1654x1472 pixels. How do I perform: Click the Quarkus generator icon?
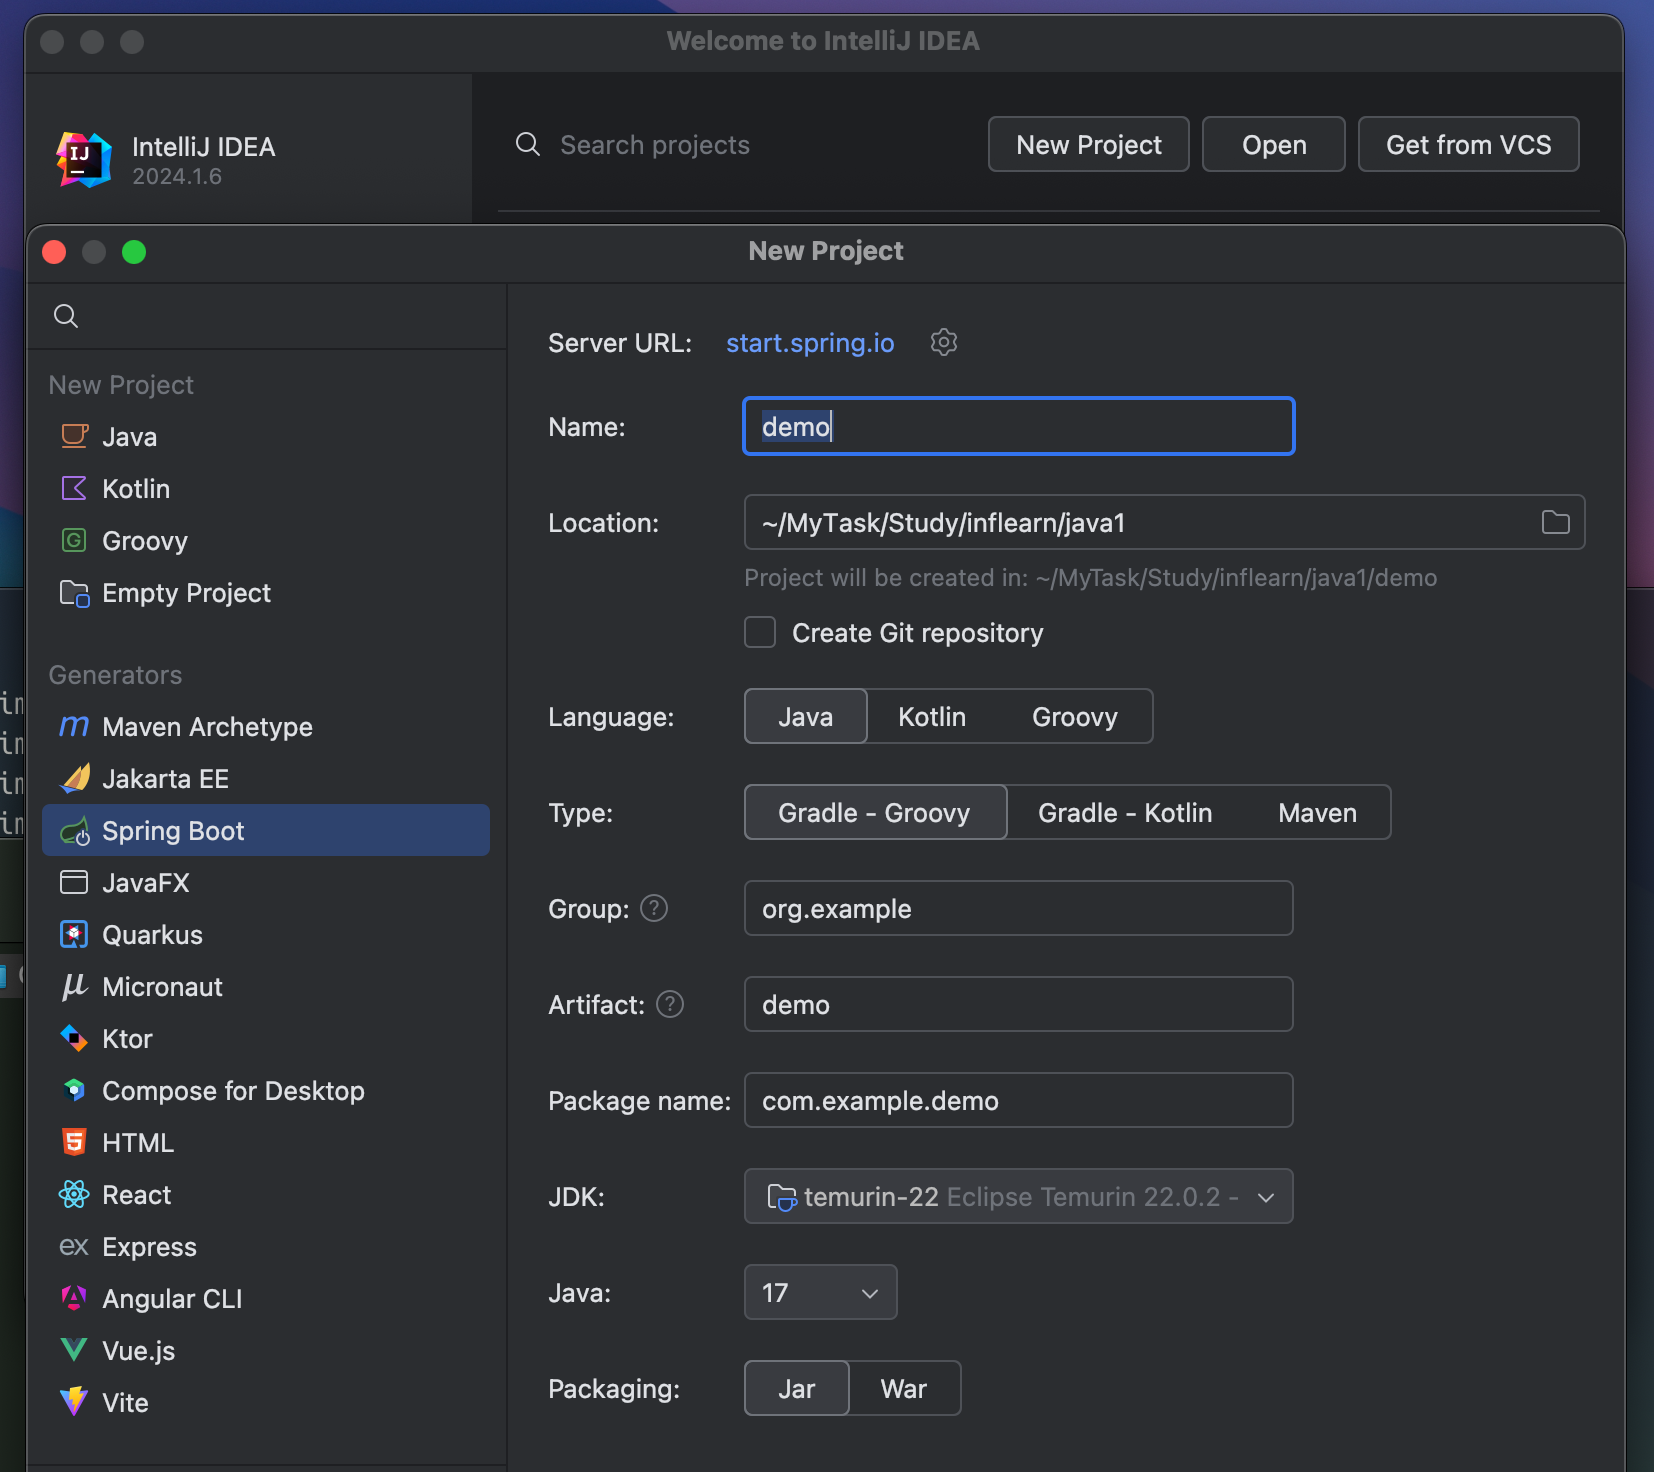[x=75, y=934]
